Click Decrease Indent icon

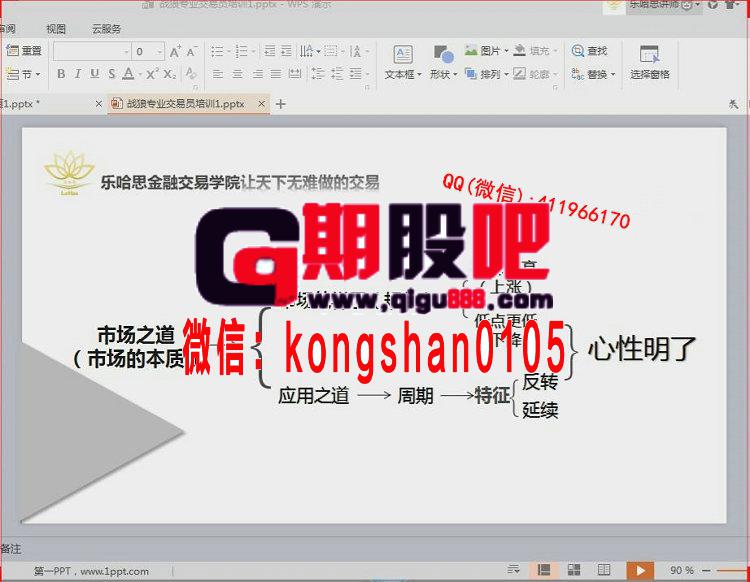[270, 51]
